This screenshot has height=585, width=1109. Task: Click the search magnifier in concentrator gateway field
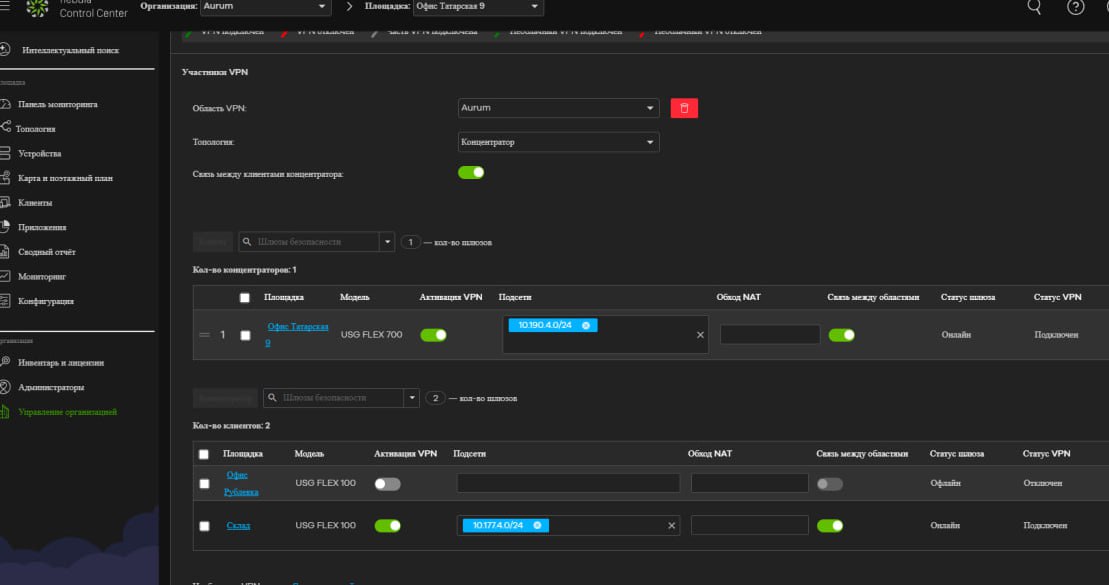(247, 242)
